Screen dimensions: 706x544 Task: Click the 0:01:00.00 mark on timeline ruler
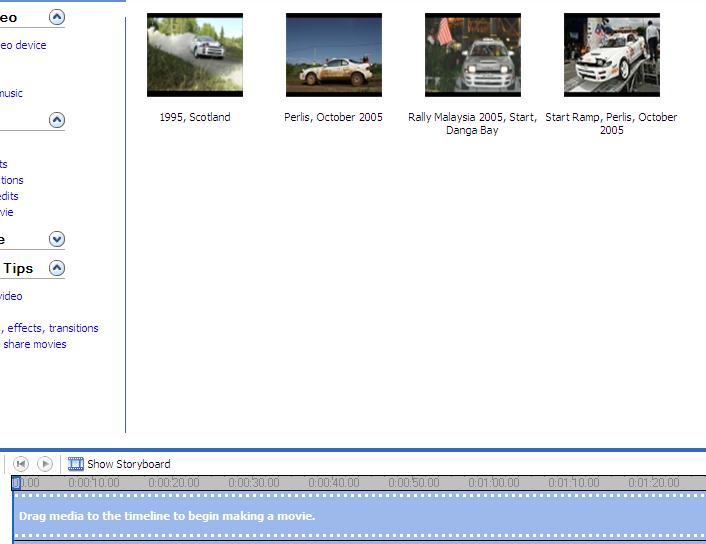tap(494, 483)
